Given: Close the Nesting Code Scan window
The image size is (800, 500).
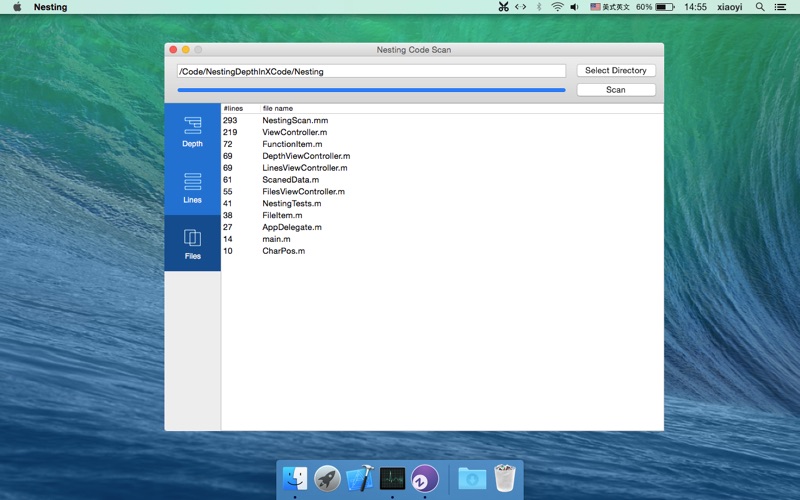Looking at the screenshot, I should pyautogui.click(x=173, y=49).
